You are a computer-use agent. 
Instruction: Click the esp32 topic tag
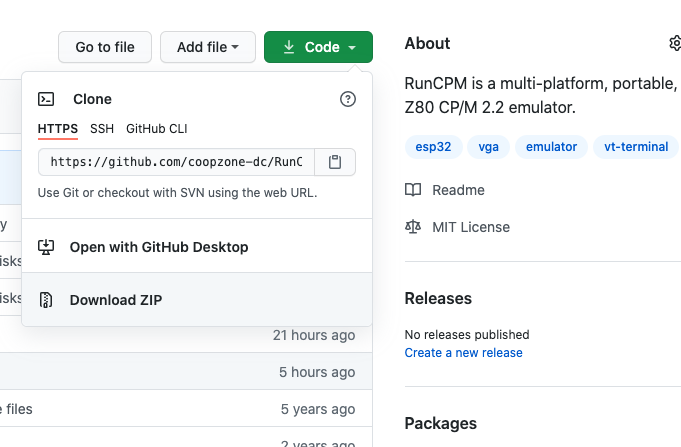pyautogui.click(x=433, y=147)
